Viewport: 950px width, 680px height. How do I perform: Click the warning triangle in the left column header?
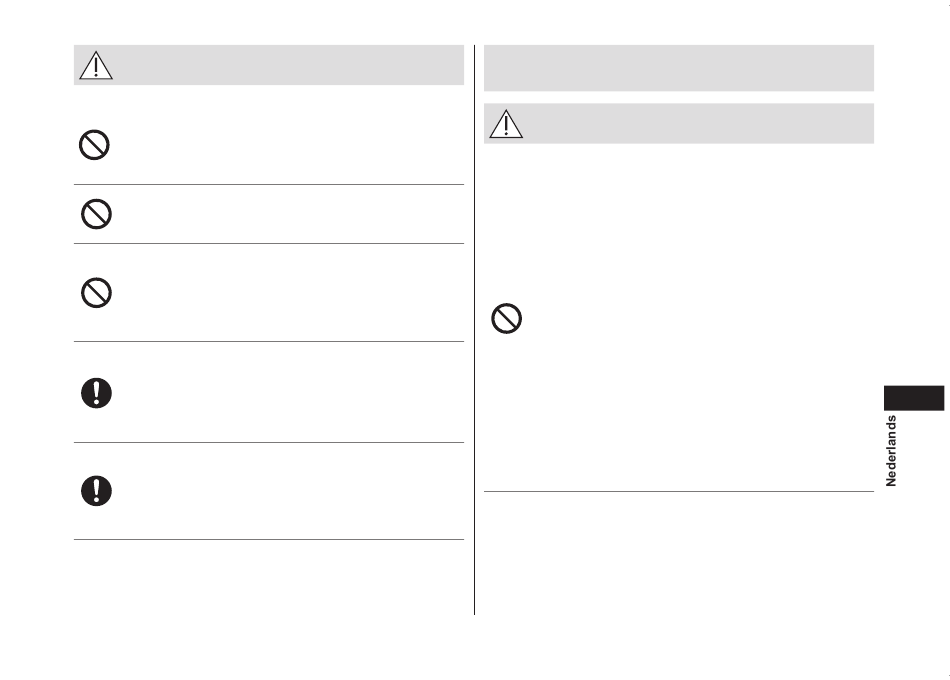pos(96,65)
